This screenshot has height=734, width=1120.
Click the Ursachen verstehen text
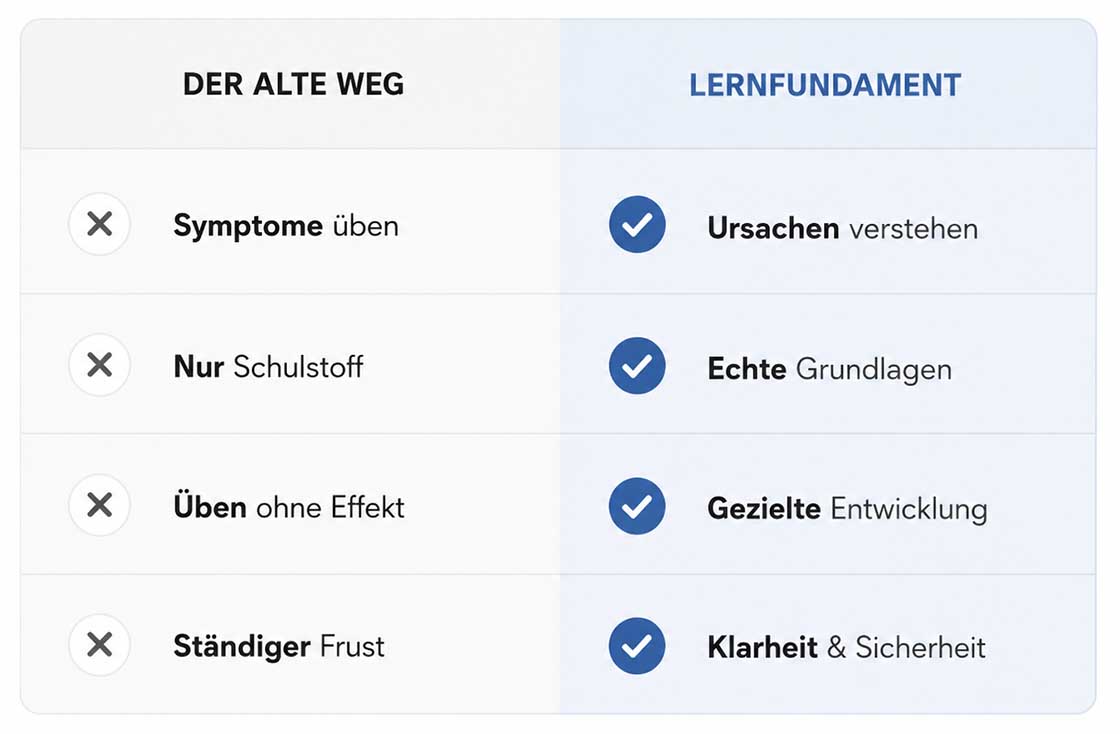tap(842, 229)
